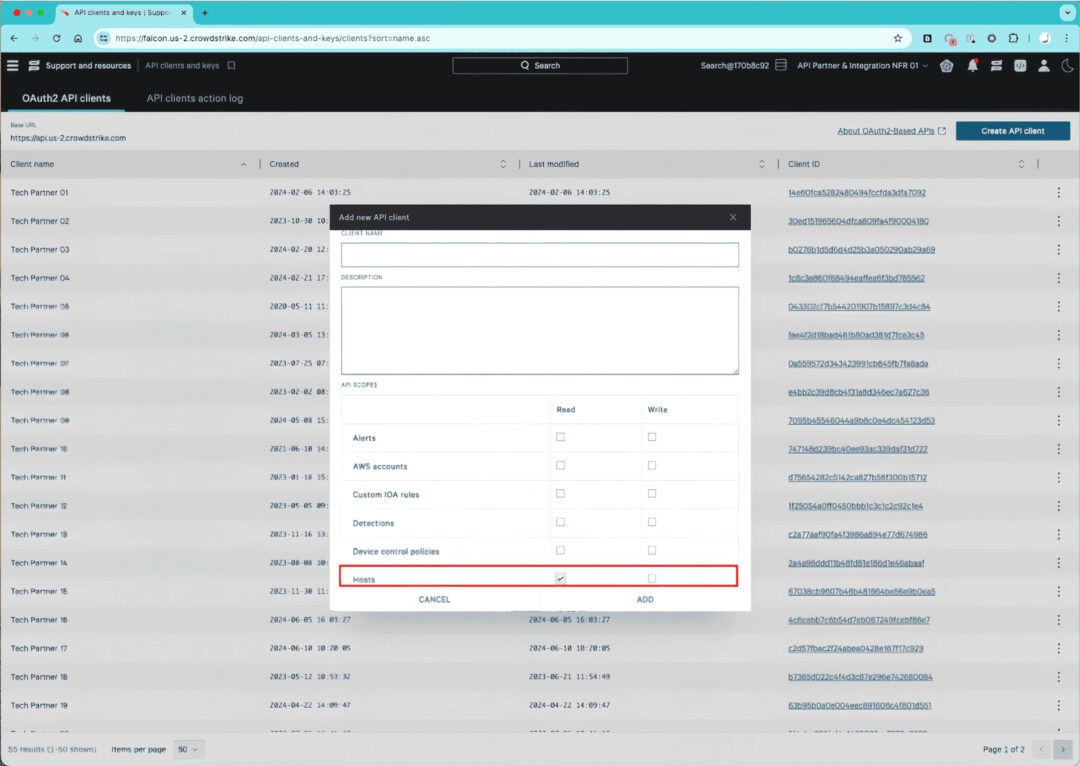Open row actions menu for Tech Partner 19
Viewport: 1080px width, 766px height.
1059,705
